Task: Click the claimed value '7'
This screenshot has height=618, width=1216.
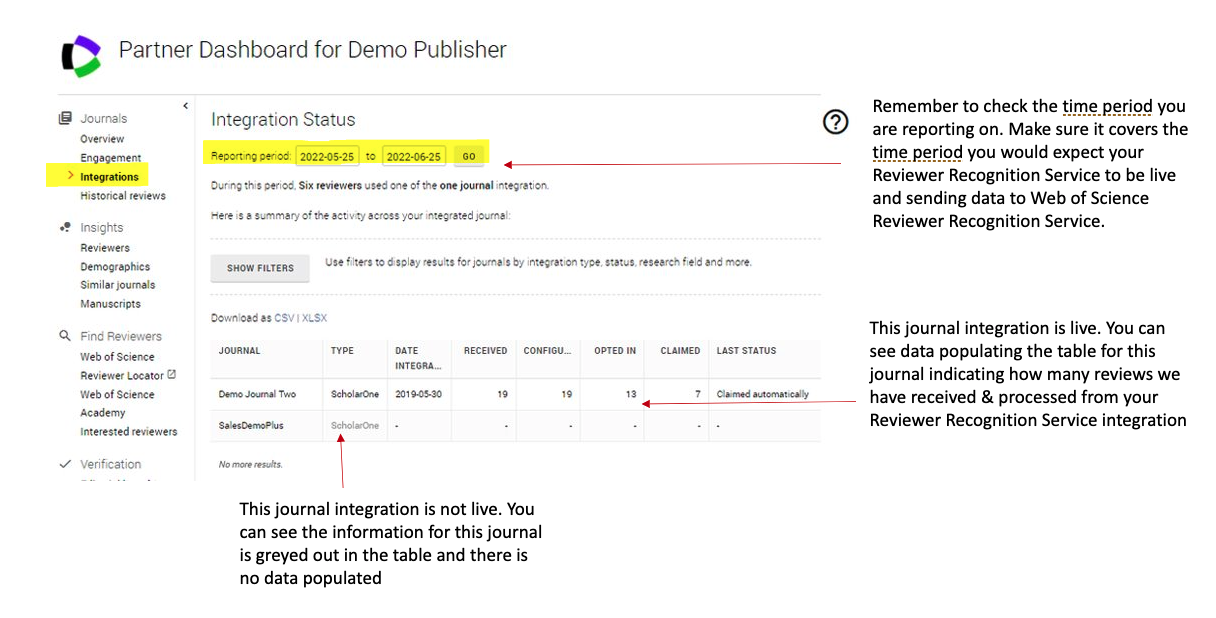Action: [697, 394]
